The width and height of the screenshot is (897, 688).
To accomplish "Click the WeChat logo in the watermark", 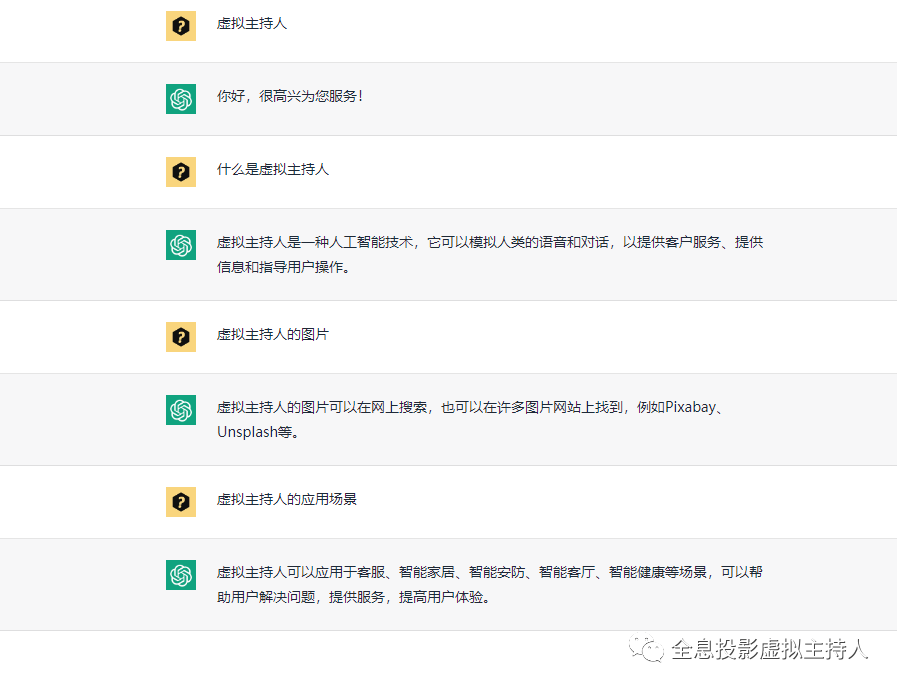I will [646, 649].
